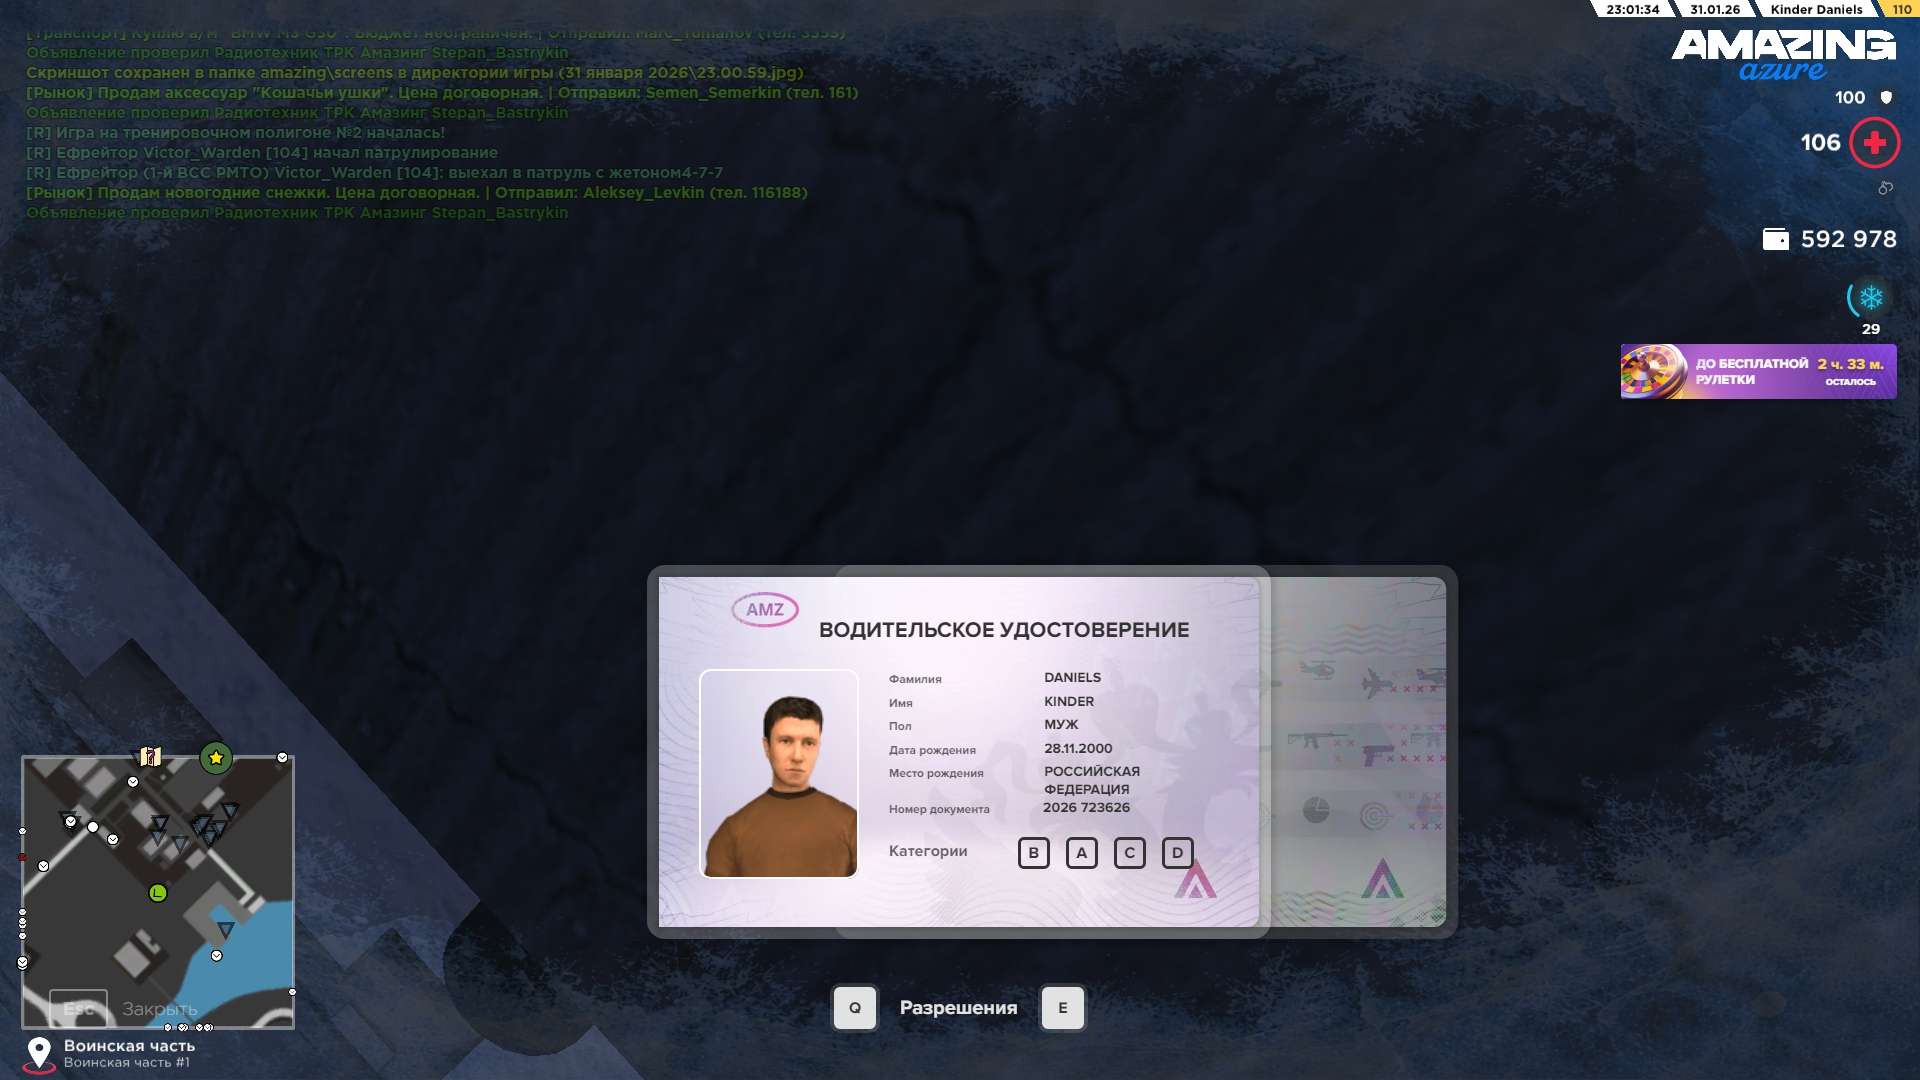Select category A box on the license
Viewport: 1920px width, 1080px height.
point(1081,853)
